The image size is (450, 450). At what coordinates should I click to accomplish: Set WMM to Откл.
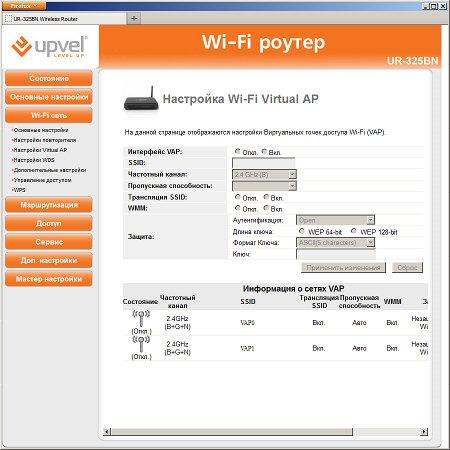237,208
